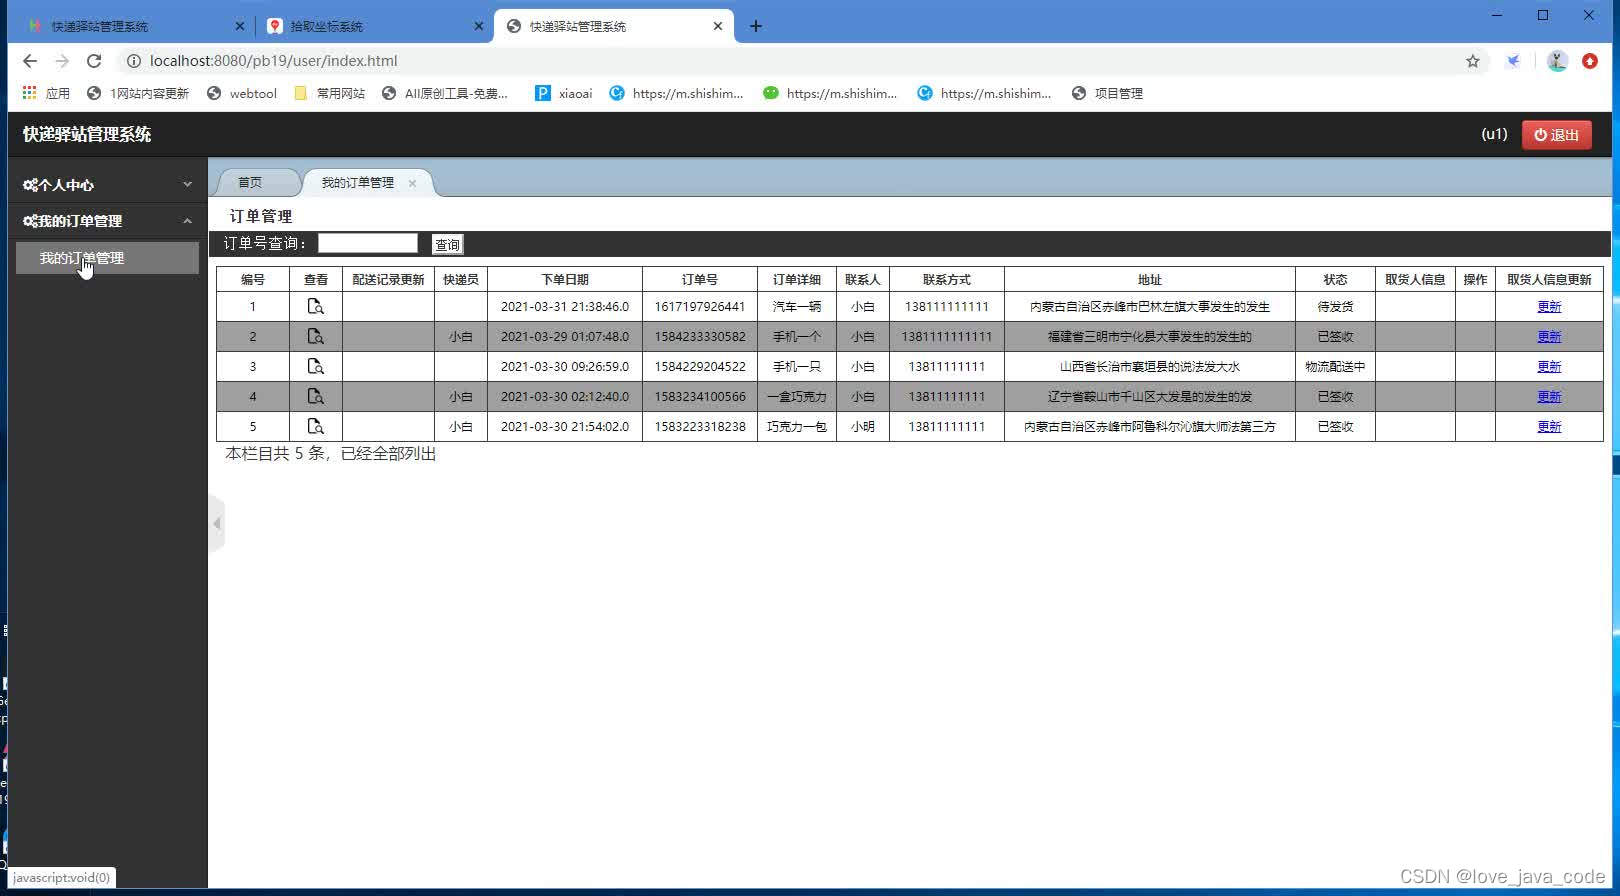Switch to the first 快递驿站管理系统 browser tab
1620x896 pixels.
[x=137, y=26]
